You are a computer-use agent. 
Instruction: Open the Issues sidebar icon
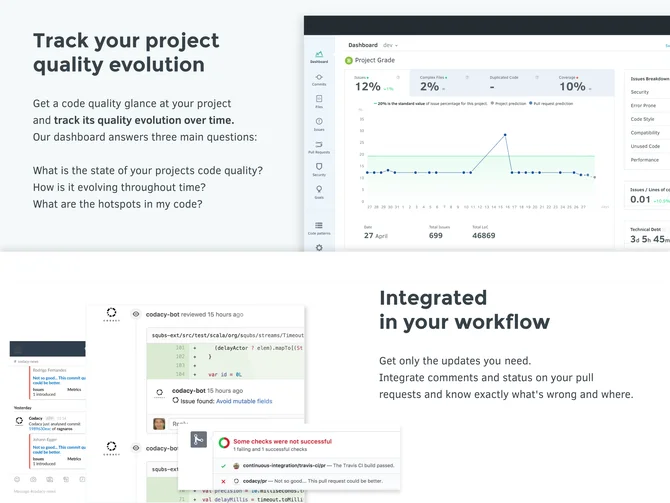click(x=319, y=121)
